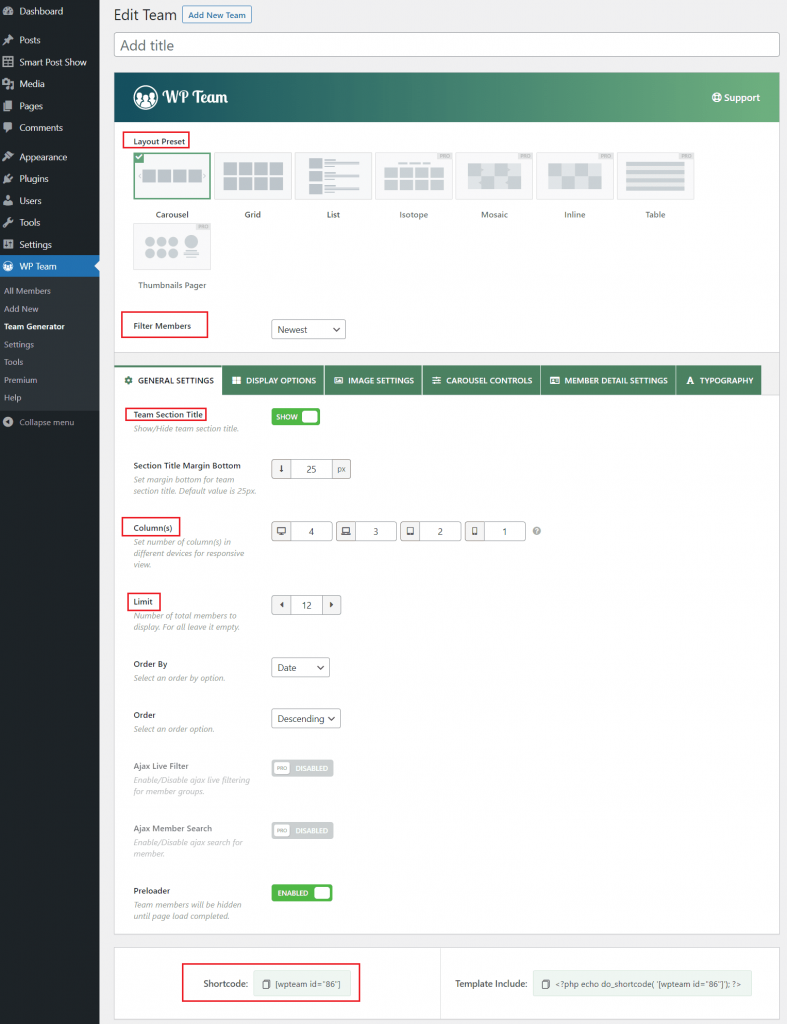Image resolution: width=787 pixels, height=1024 pixels.
Task: Select the Thumbnails Pager layout preset
Action: (x=172, y=246)
